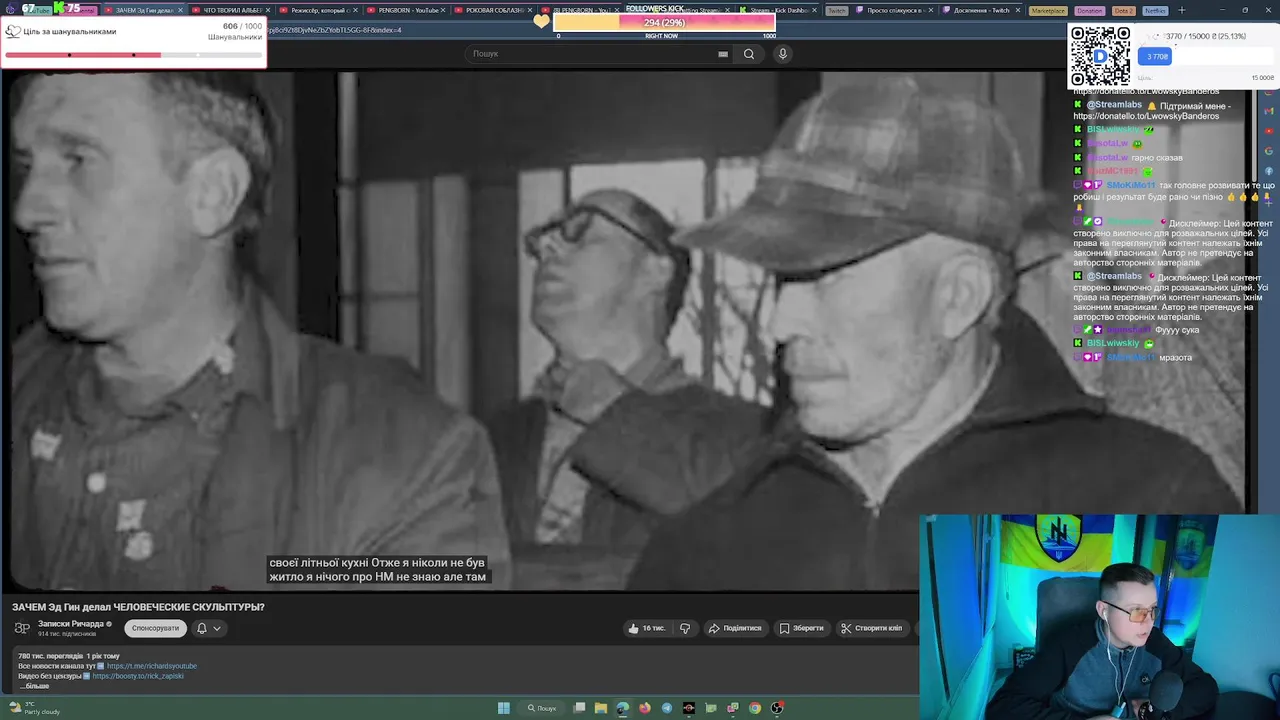Click the YouTube search magnifier button
Image resolution: width=1280 pixels, height=720 pixels.
[749, 54]
